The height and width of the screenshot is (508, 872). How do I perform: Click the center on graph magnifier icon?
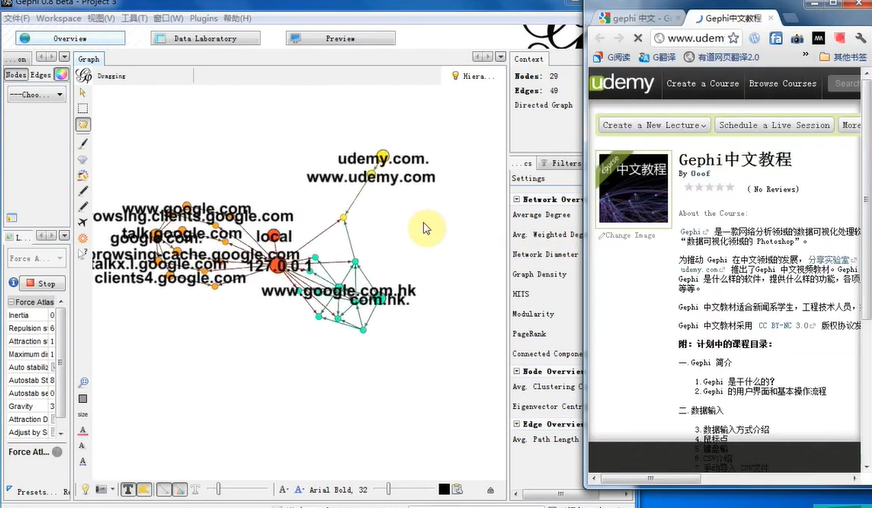coord(83,382)
